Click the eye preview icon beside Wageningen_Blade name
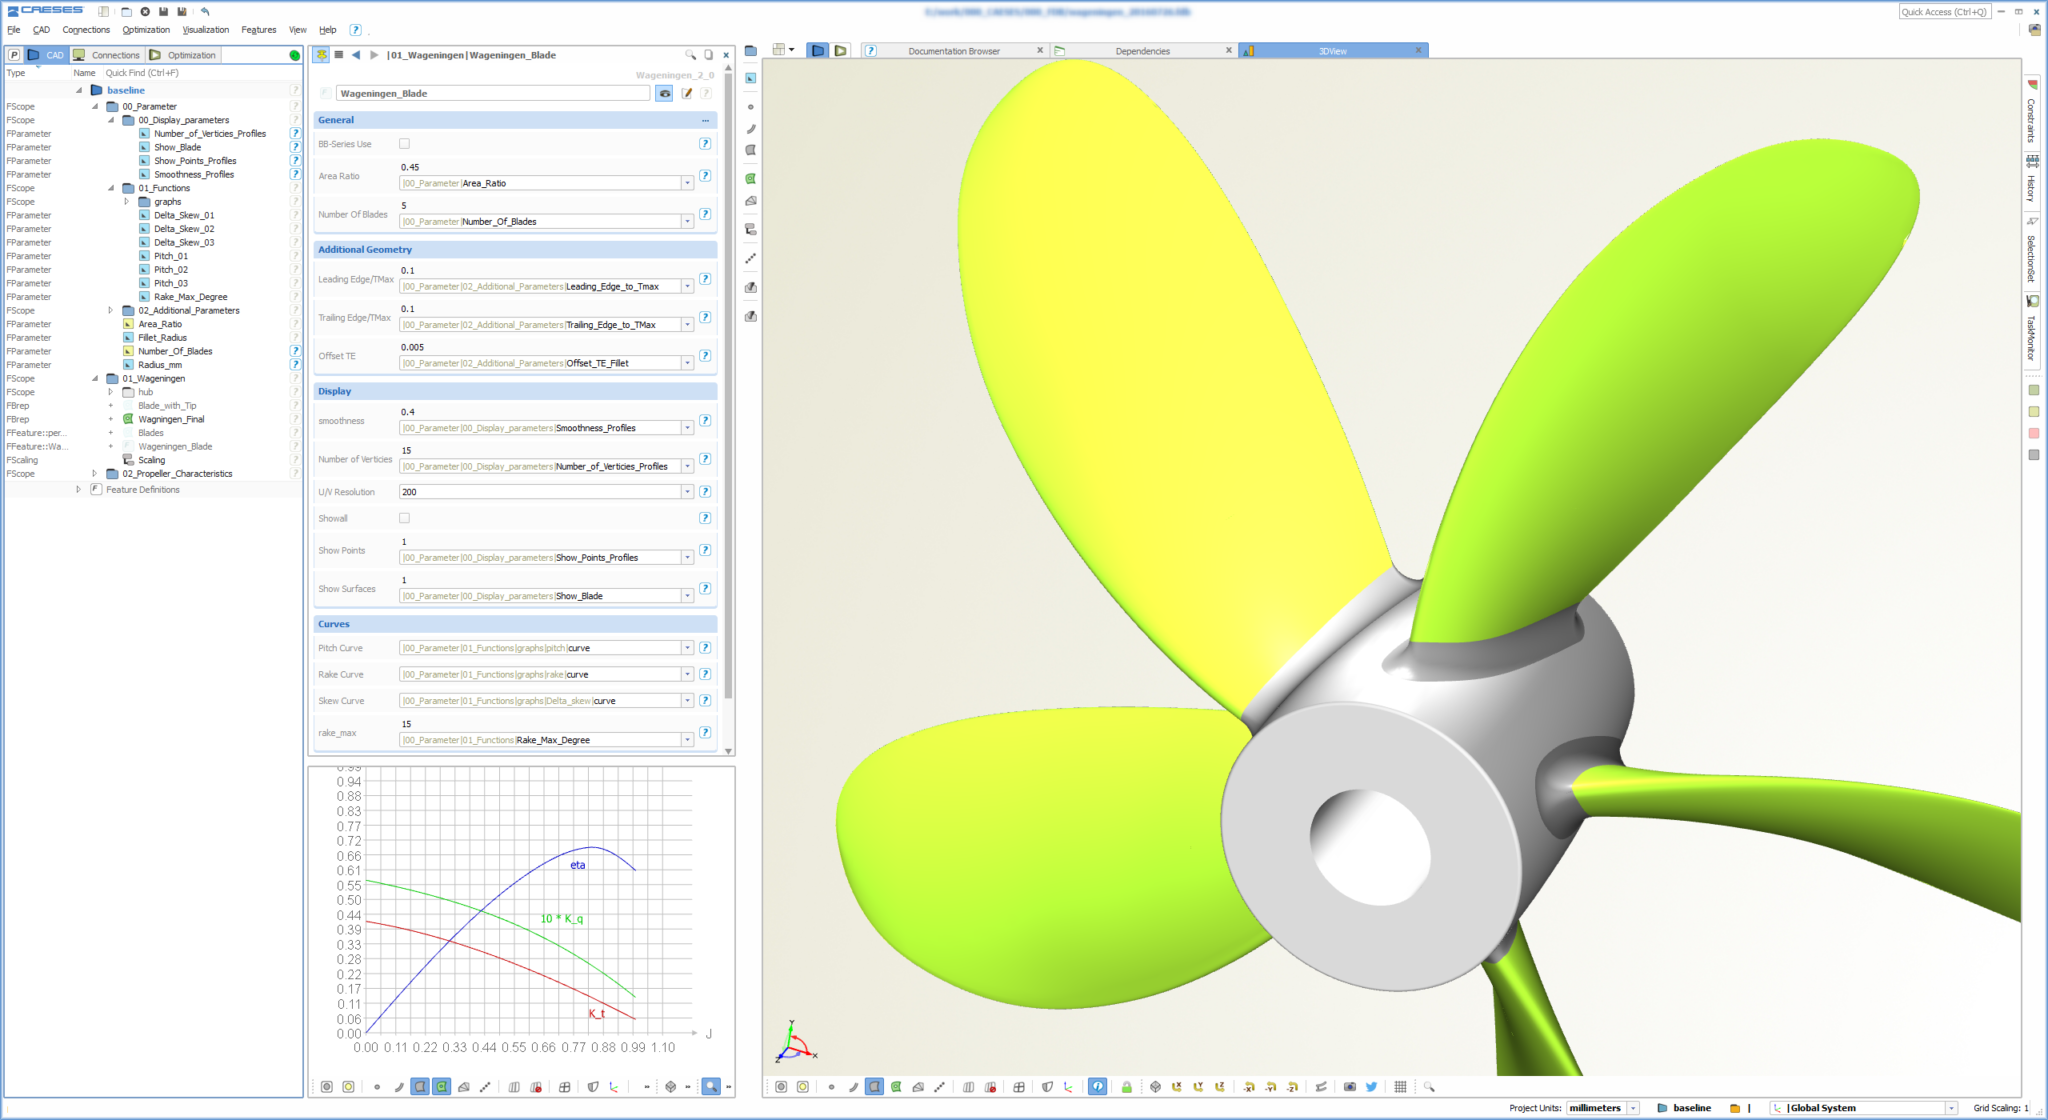The image size is (2048, 1120). (x=664, y=93)
